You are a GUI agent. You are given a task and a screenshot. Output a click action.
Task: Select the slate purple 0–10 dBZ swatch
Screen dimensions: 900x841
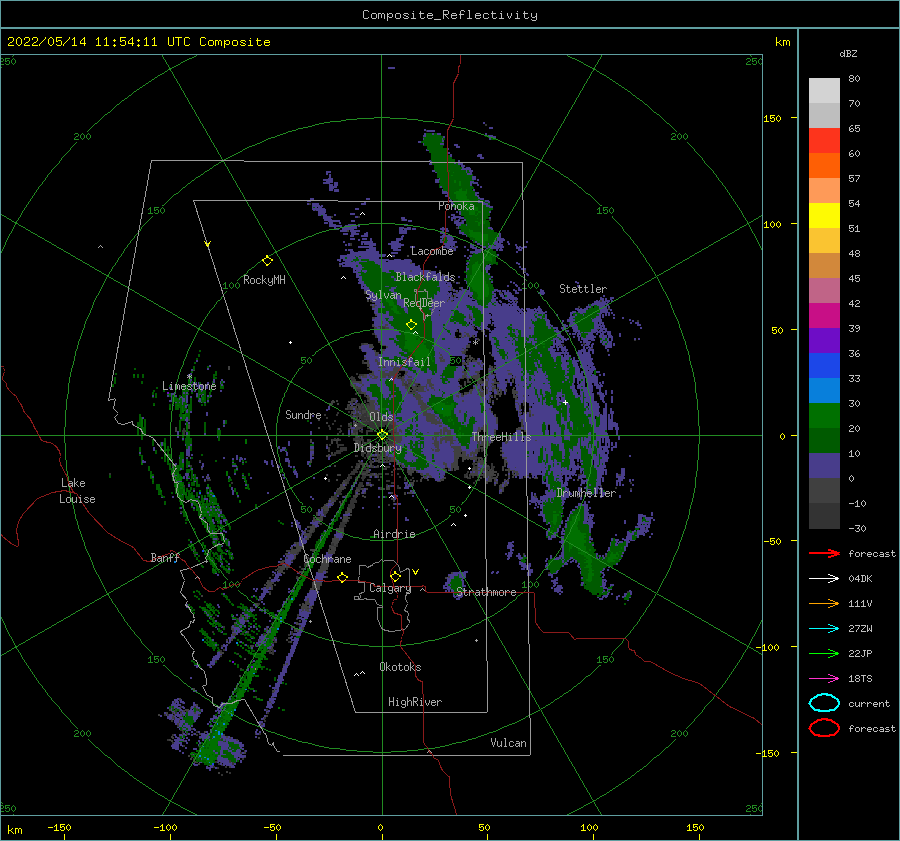pos(824,465)
